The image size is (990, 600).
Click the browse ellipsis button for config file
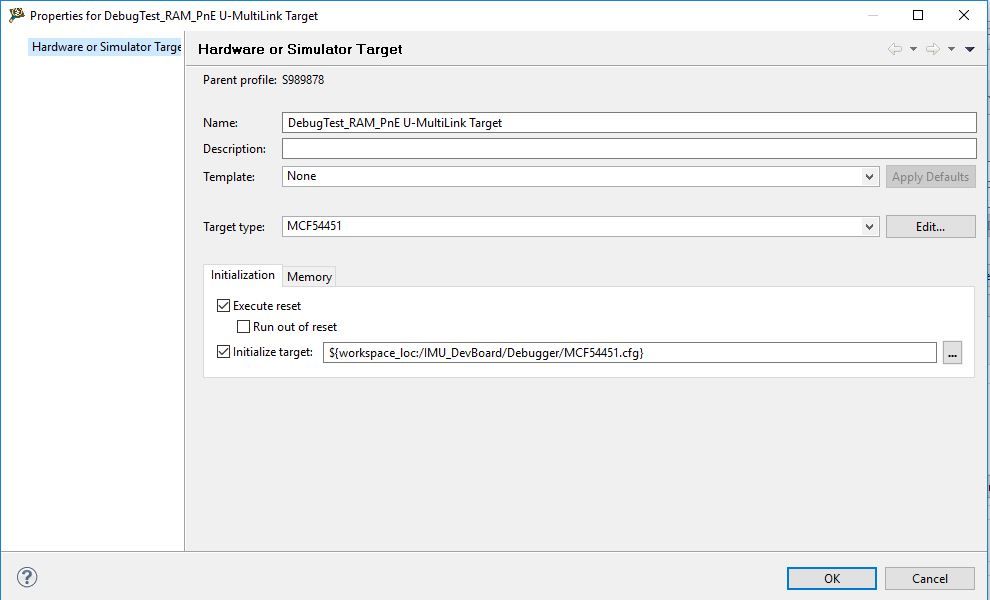(x=952, y=353)
